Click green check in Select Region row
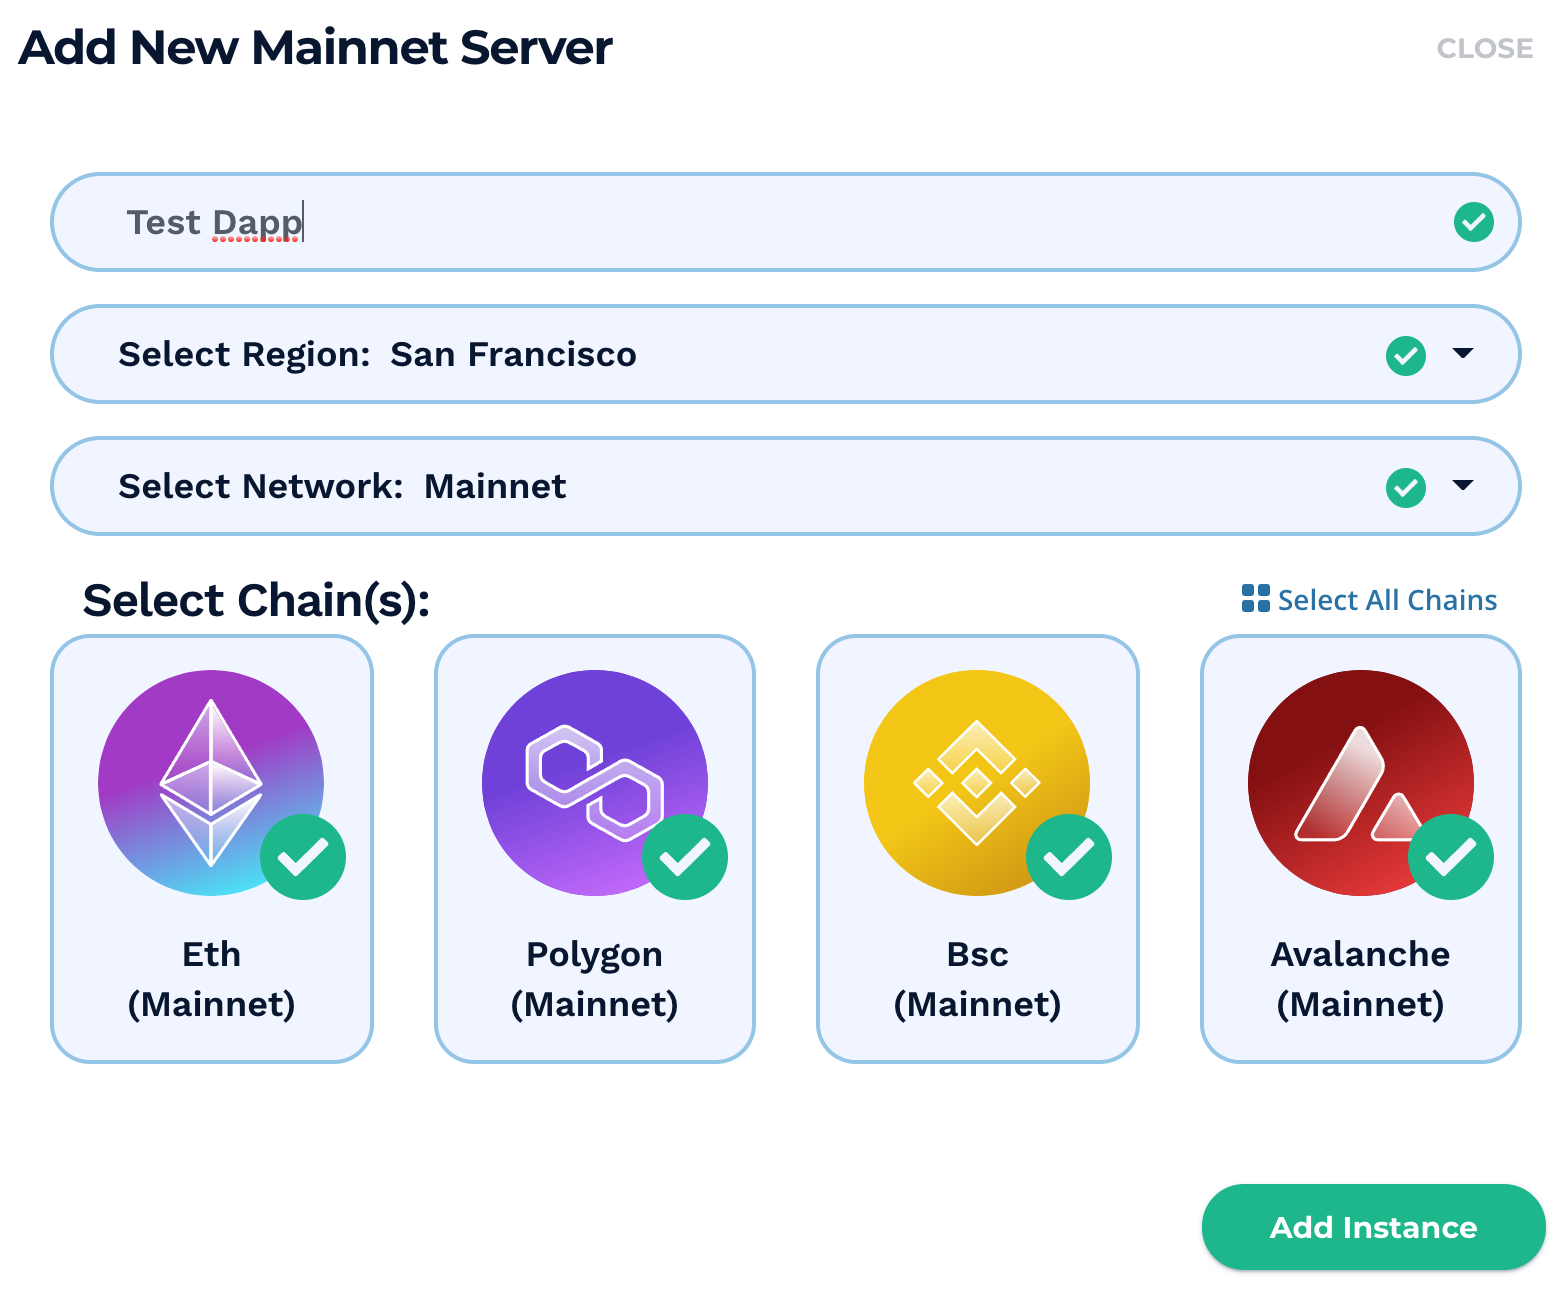Screen dimensions: 1564x1298 (1405, 355)
